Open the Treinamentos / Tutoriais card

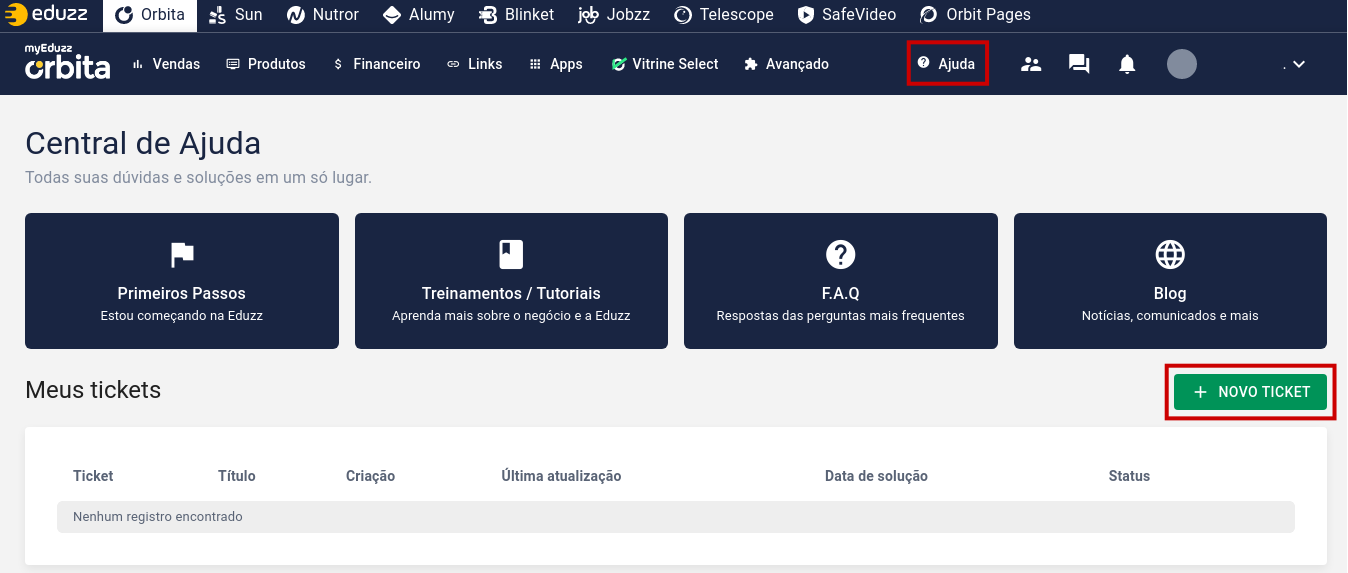511,281
